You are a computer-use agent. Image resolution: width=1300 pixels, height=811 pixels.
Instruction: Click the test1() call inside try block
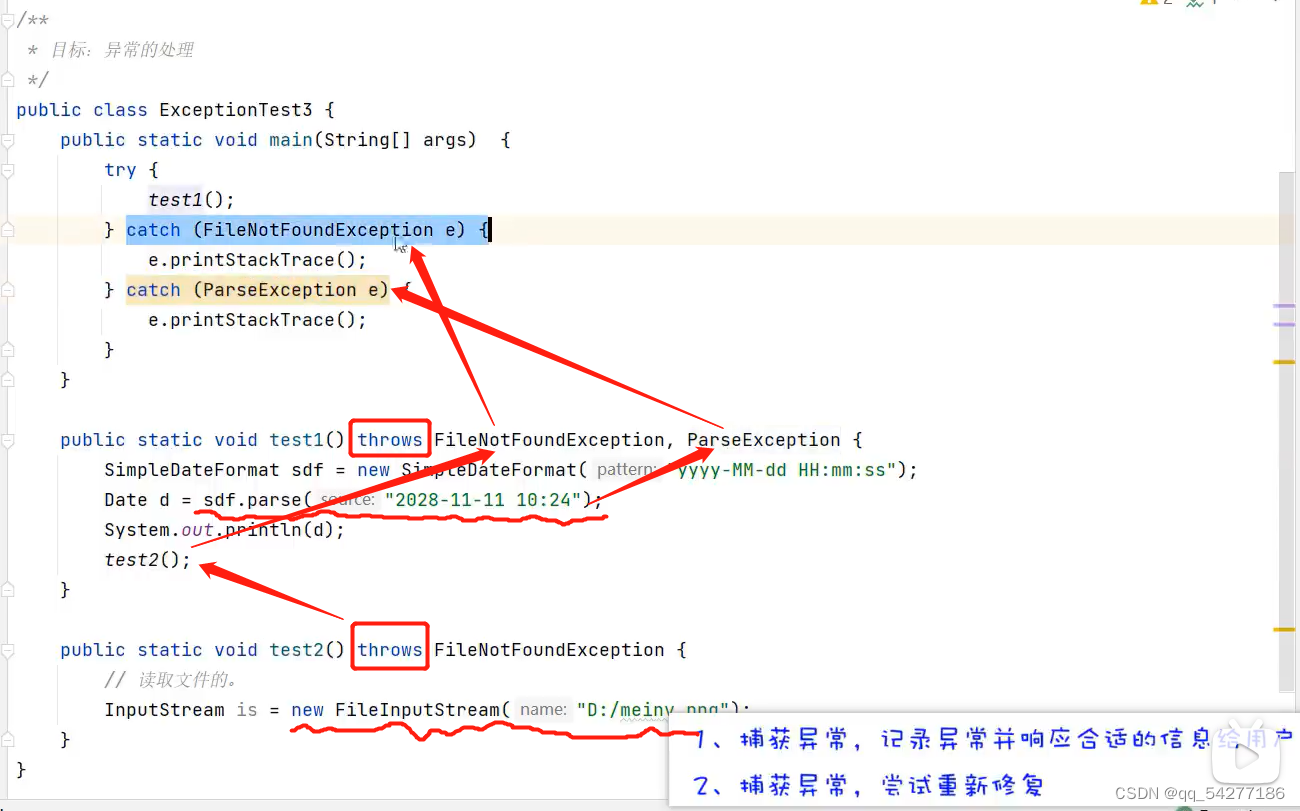point(191,200)
